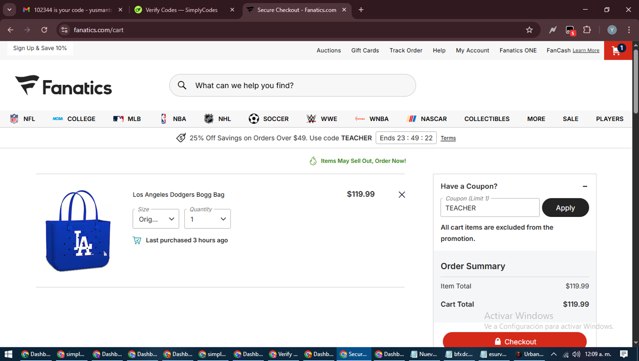The height and width of the screenshot is (361, 639).
Task: Proceed with the red Checkout button
Action: pos(515,341)
